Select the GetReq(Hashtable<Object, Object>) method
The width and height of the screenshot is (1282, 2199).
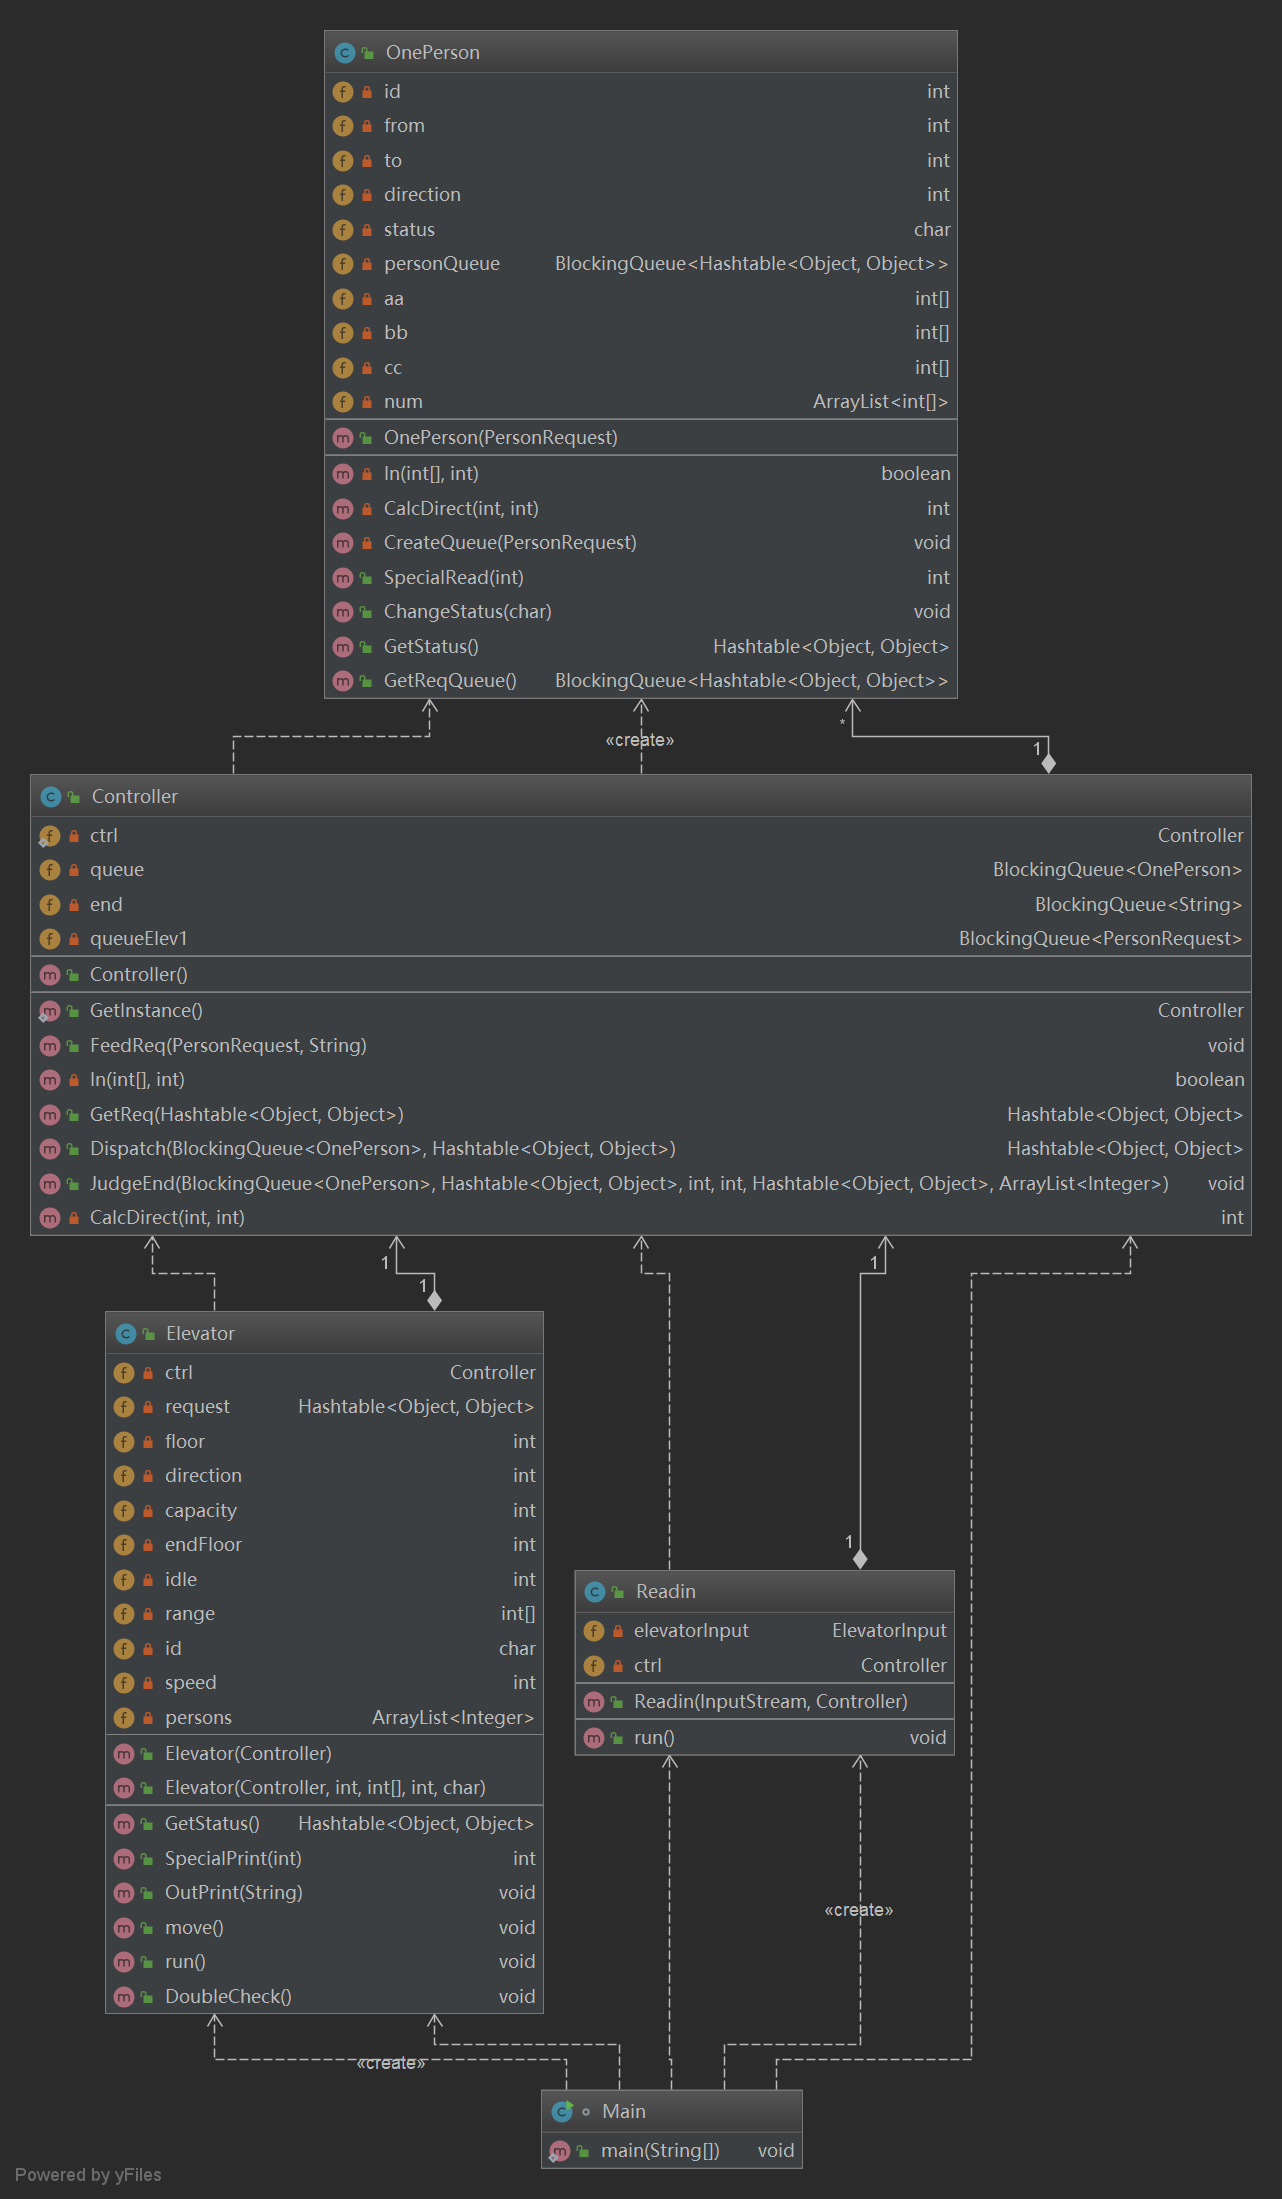pos(641,1115)
